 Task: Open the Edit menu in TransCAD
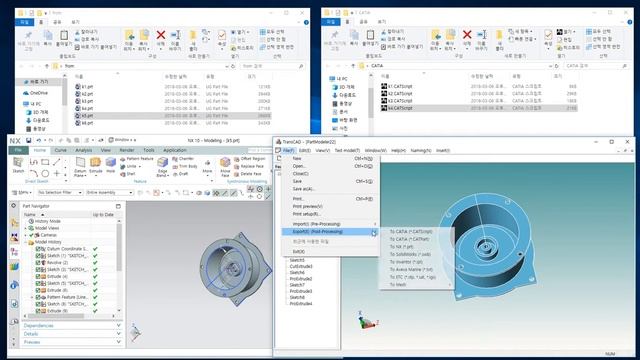pos(305,151)
